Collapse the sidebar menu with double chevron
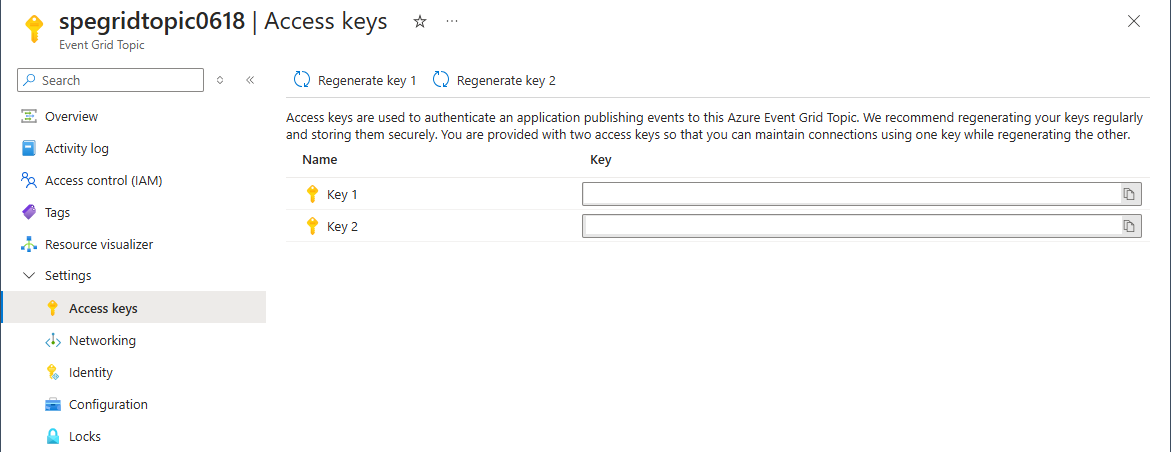Screen dimensions: 1171x452 click(250, 80)
